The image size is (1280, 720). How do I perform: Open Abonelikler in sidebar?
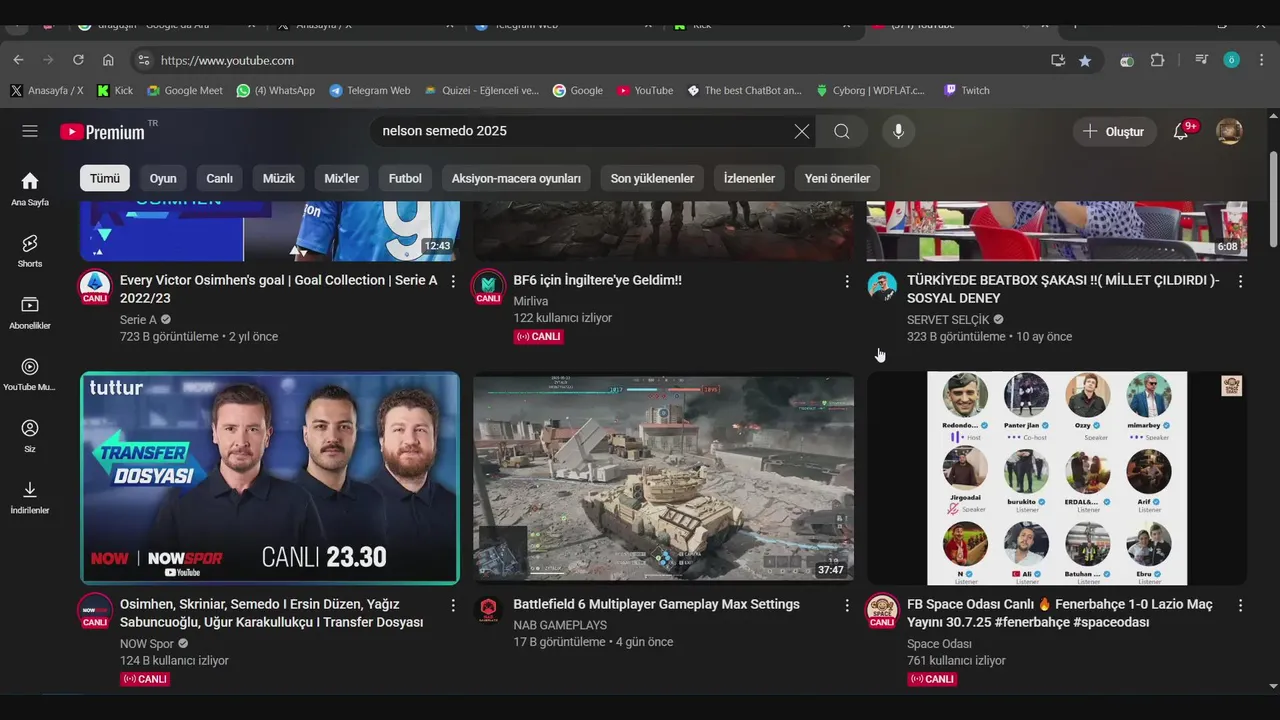(x=30, y=312)
